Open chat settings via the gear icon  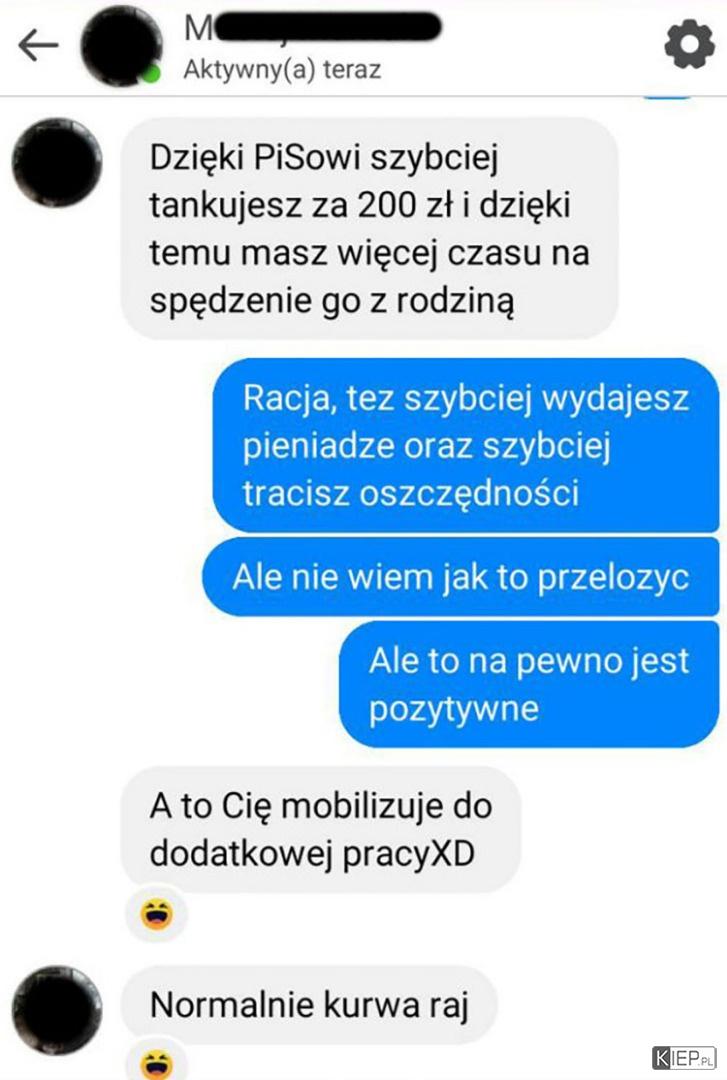[x=689, y=45]
